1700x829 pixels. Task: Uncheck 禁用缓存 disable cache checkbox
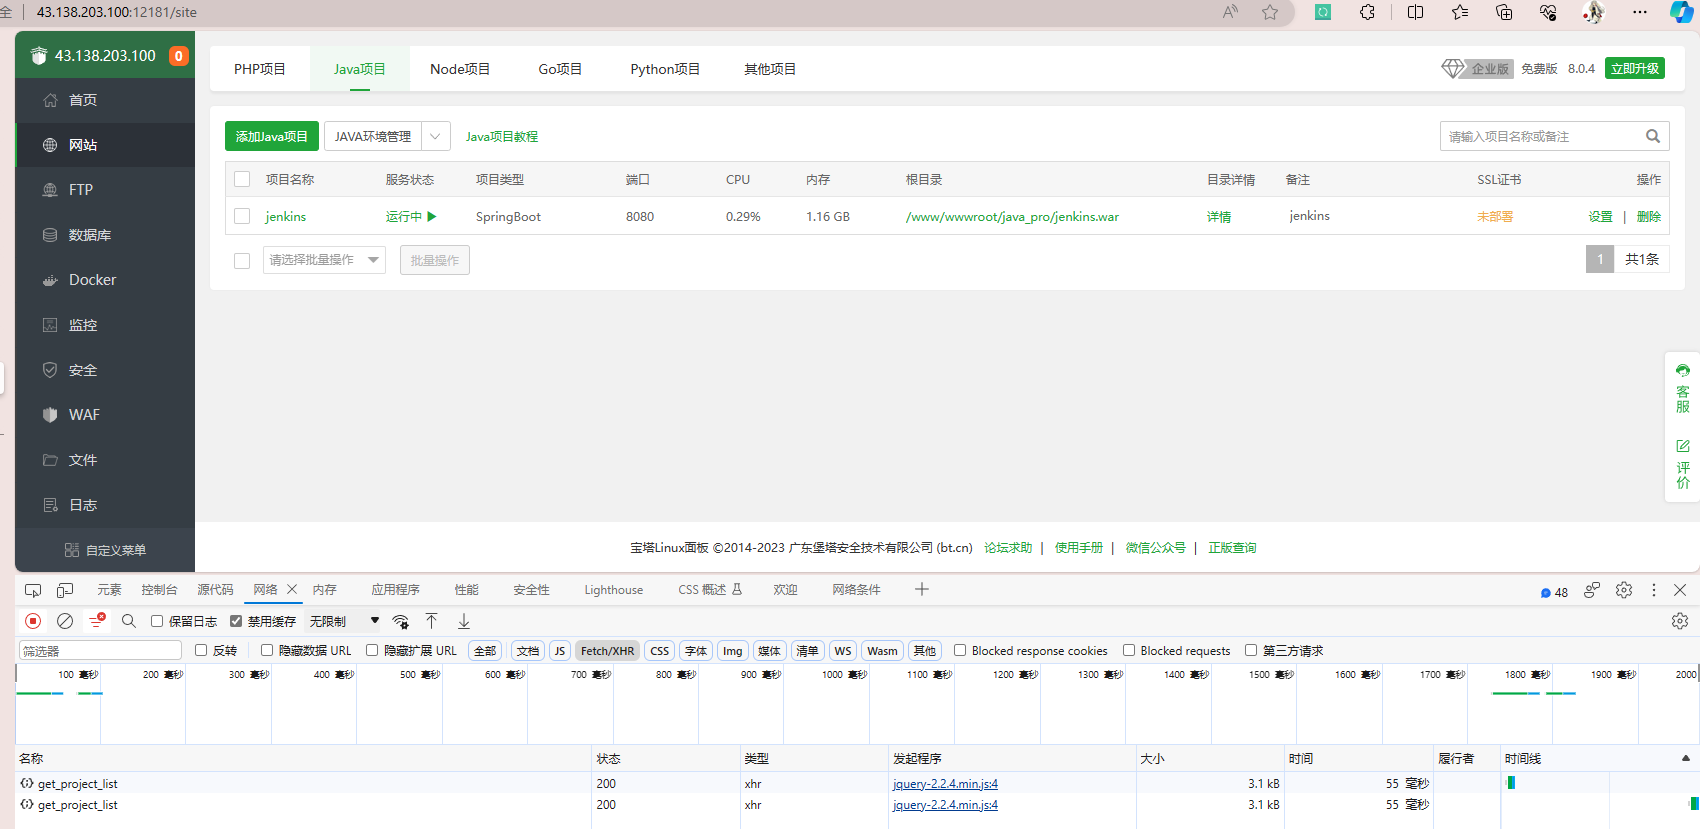236,621
